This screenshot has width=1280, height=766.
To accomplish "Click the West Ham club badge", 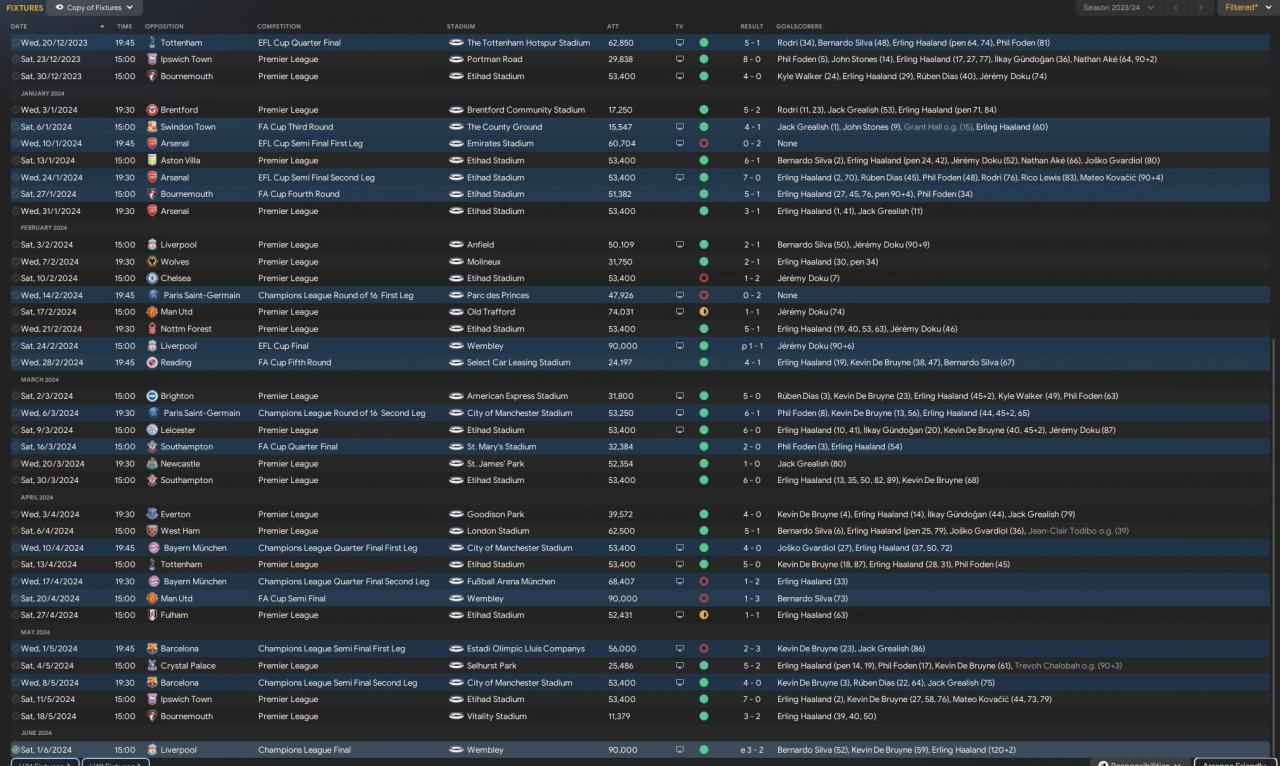I will point(152,531).
